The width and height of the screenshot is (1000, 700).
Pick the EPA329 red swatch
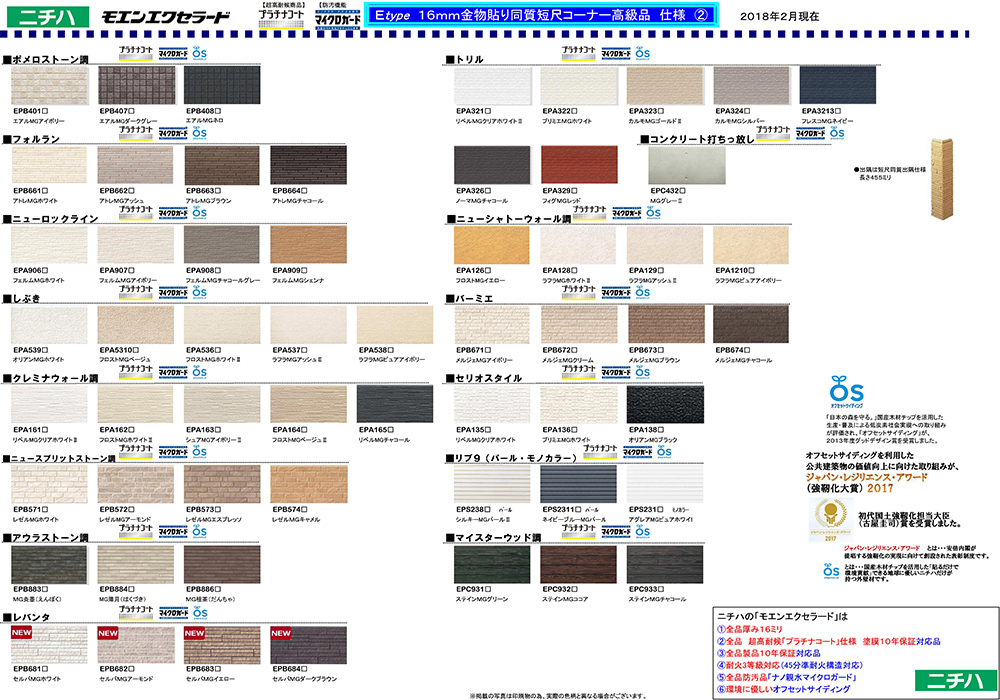coord(579,165)
